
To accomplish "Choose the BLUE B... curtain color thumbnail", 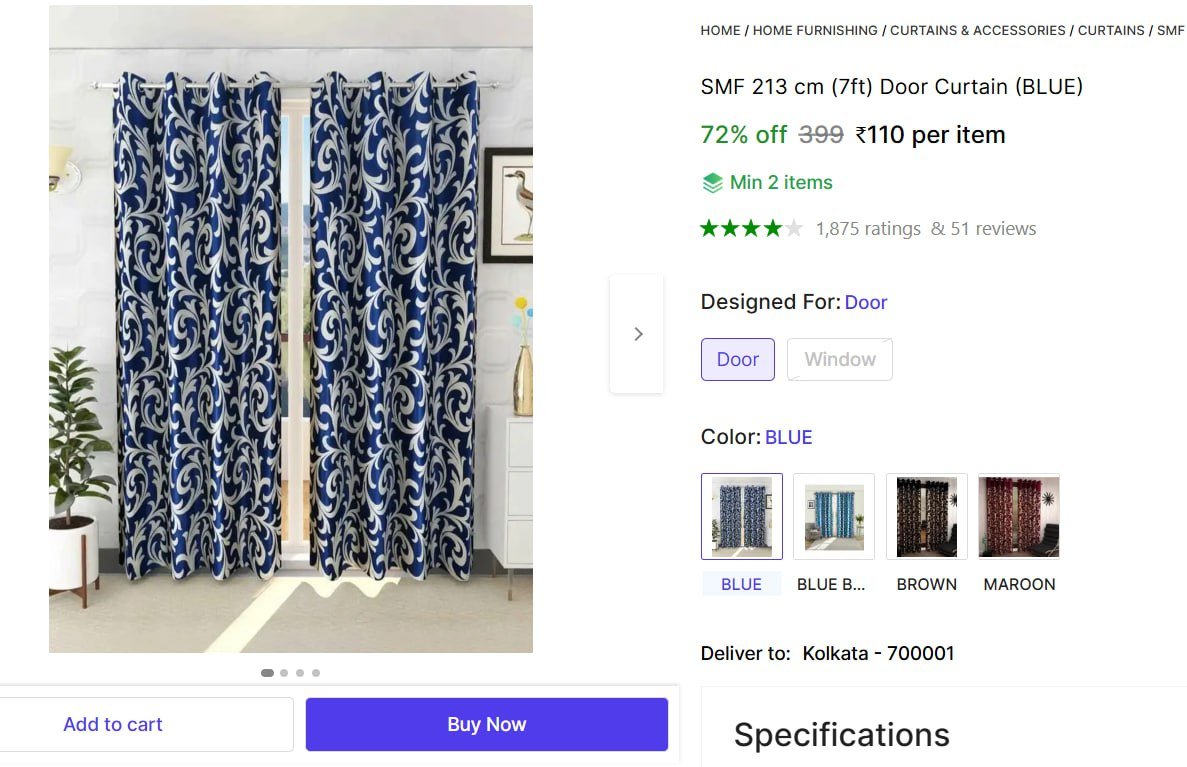I will [x=834, y=516].
